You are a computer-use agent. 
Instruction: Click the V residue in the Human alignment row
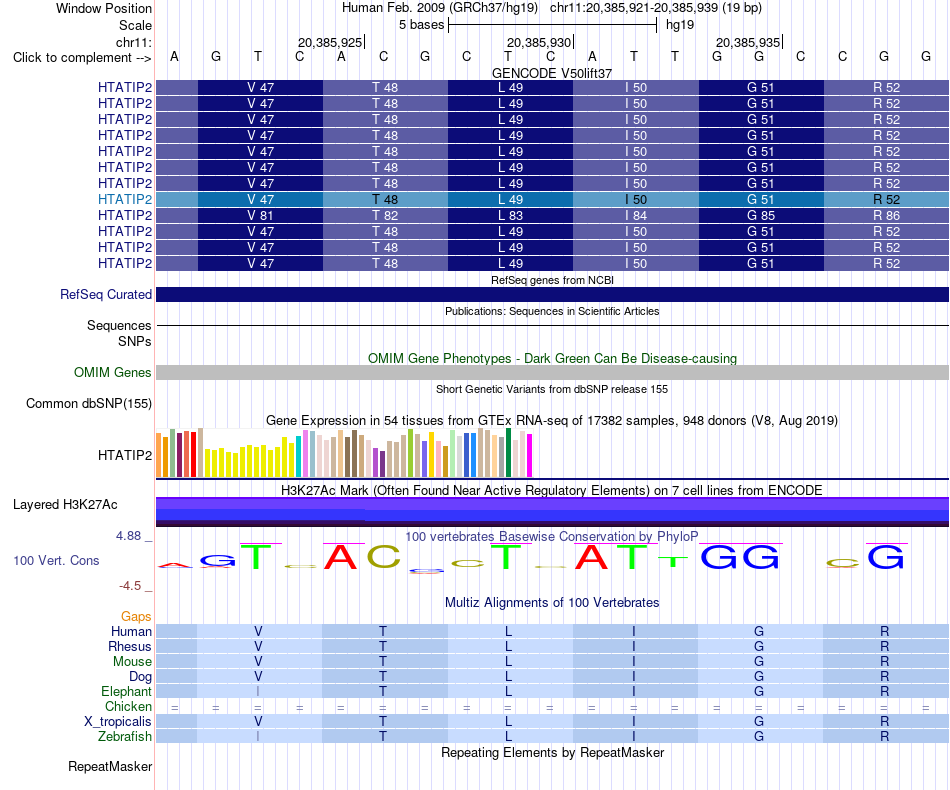point(258,631)
